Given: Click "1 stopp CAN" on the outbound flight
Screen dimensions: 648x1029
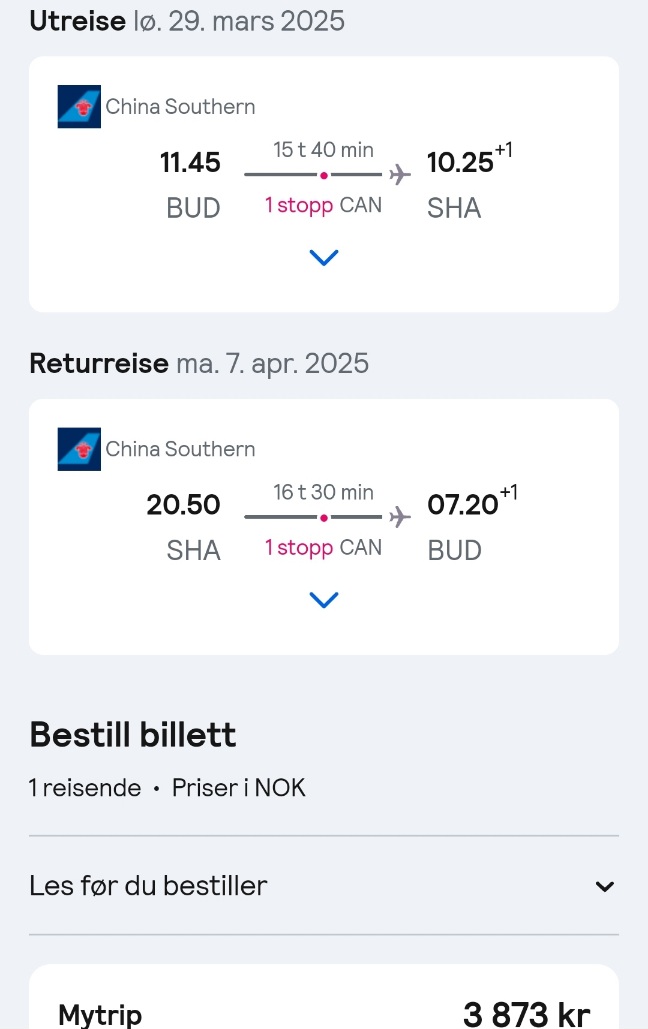Looking at the screenshot, I should pyautogui.click(x=323, y=205).
